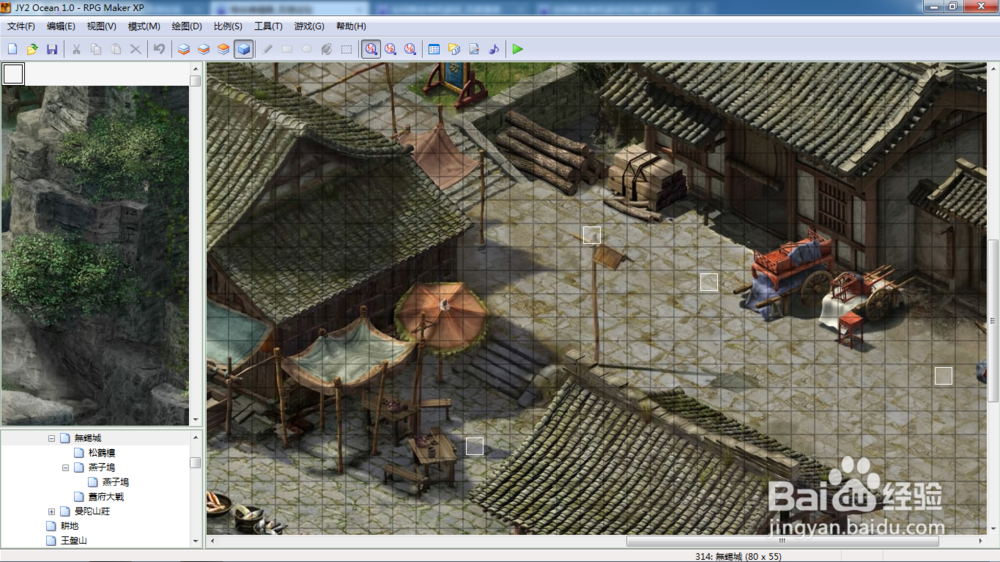Click the Delete X icon
The width and height of the screenshot is (1000, 562).
[135, 49]
